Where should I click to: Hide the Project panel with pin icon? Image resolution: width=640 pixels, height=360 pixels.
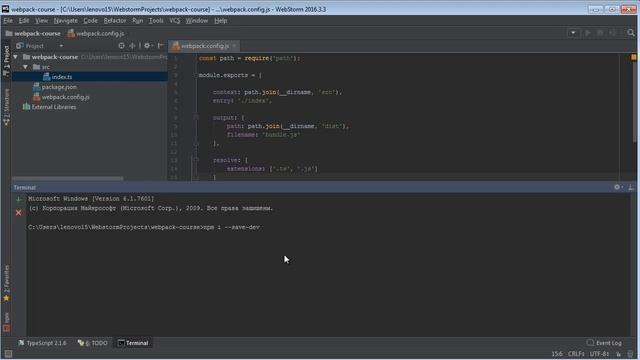[161, 46]
